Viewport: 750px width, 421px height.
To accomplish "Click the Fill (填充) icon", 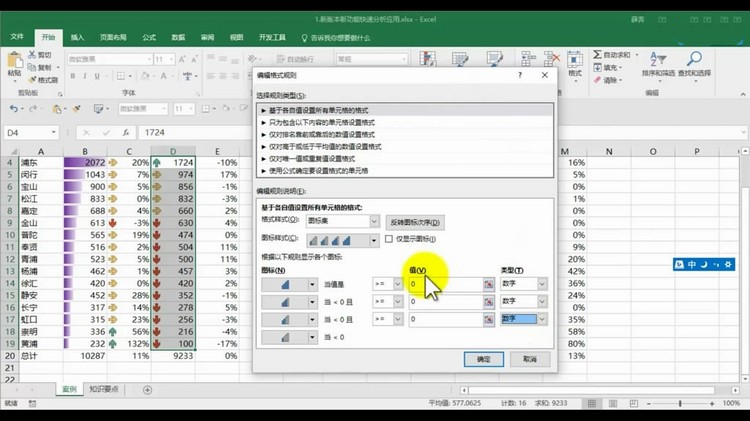I will click(x=597, y=67).
